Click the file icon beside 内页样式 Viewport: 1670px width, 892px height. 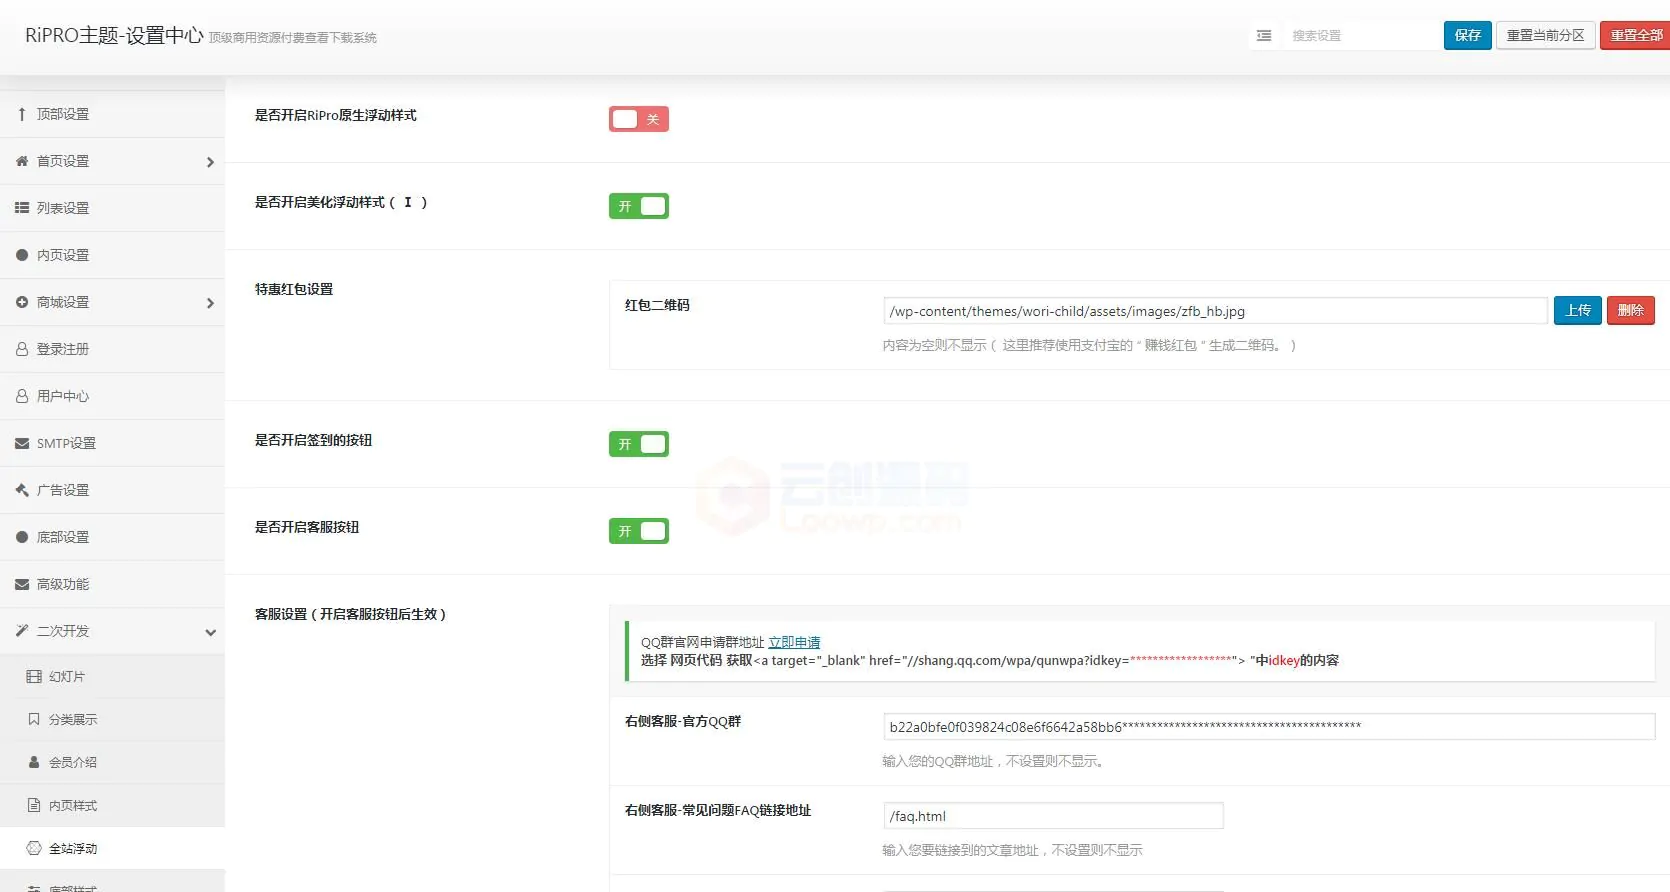click(34, 805)
